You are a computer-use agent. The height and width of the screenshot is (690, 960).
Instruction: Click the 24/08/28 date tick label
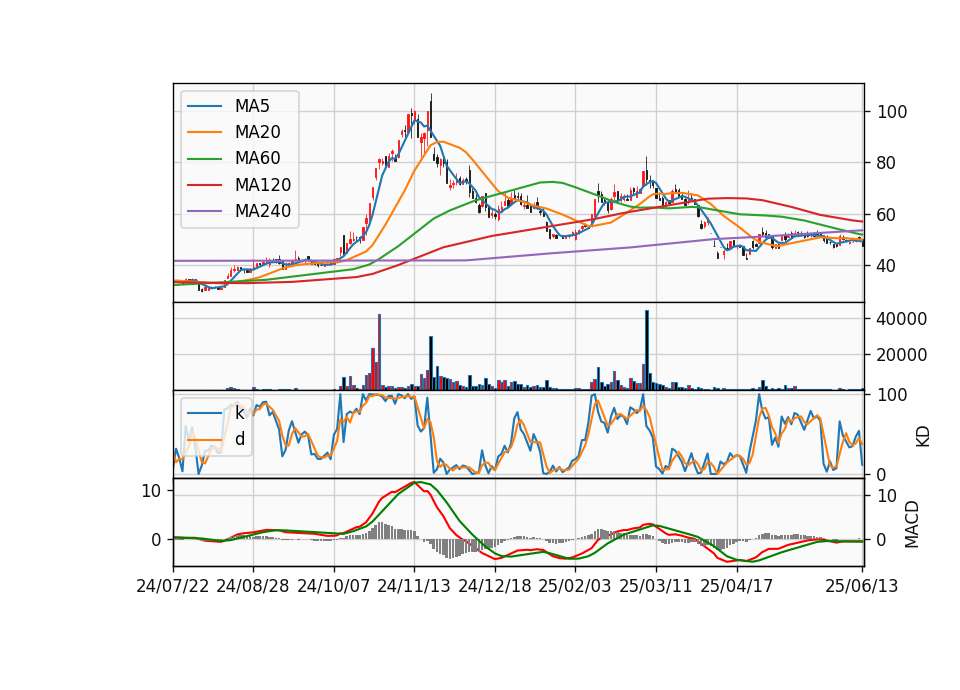pyautogui.click(x=253, y=587)
